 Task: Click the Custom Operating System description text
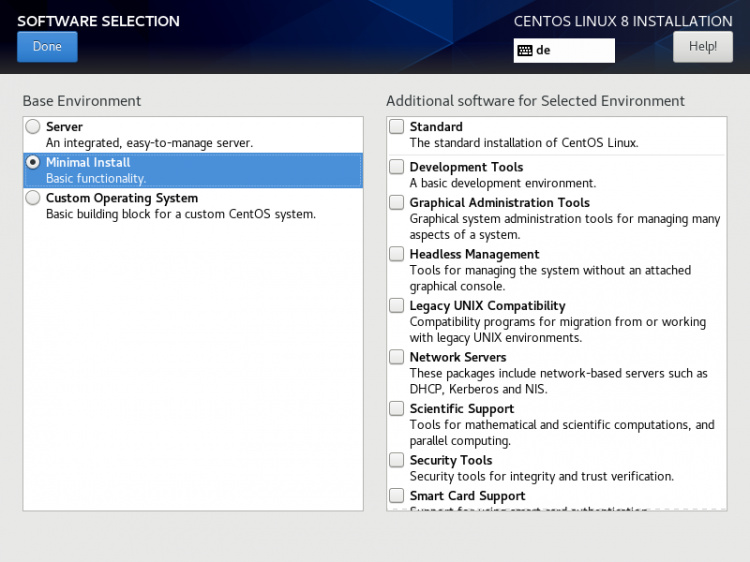click(x=180, y=214)
